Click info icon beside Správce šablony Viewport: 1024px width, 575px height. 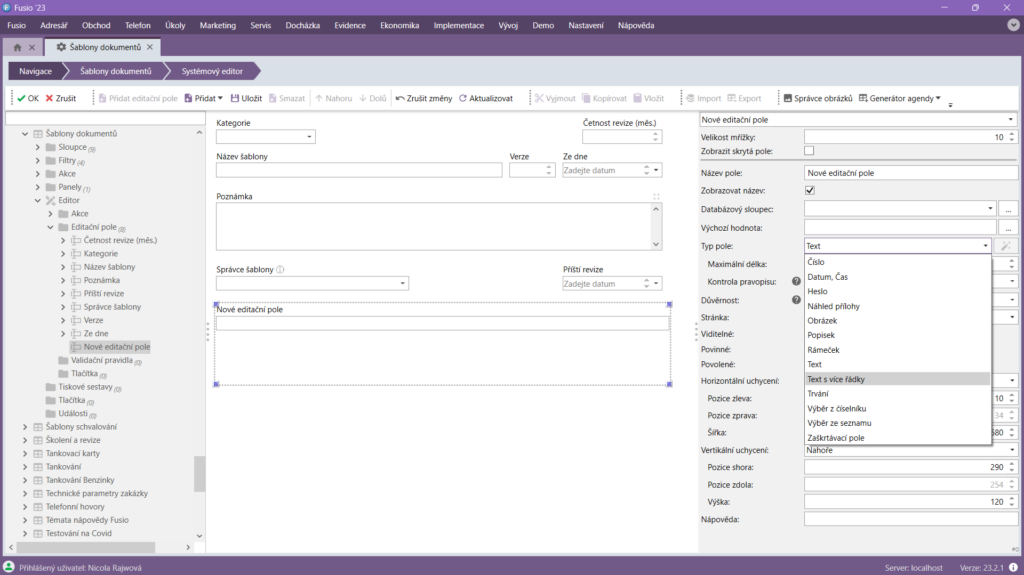[x=280, y=269]
